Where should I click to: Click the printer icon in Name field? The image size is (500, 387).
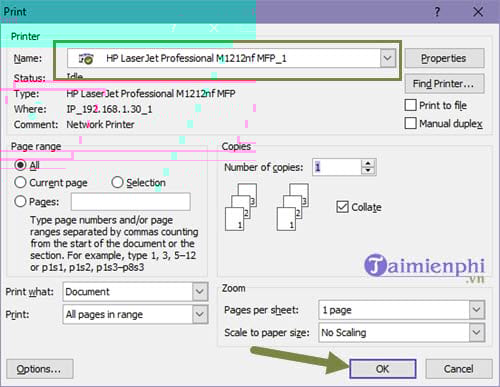(x=86, y=58)
